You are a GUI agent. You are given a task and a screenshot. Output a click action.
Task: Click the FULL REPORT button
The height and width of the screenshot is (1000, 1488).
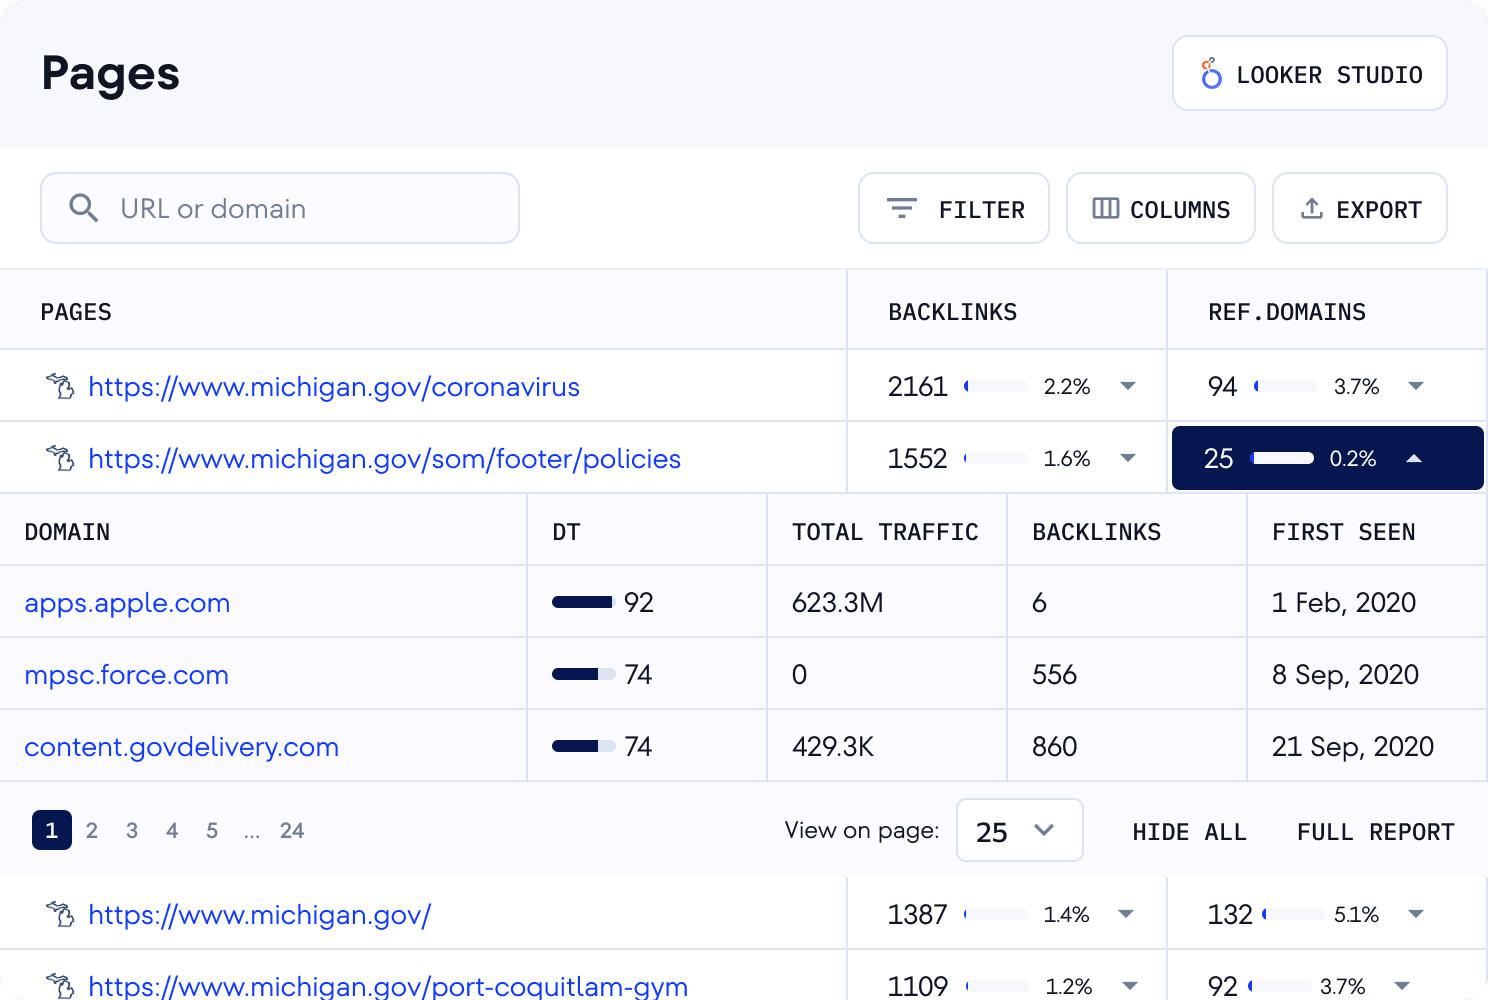tap(1375, 832)
